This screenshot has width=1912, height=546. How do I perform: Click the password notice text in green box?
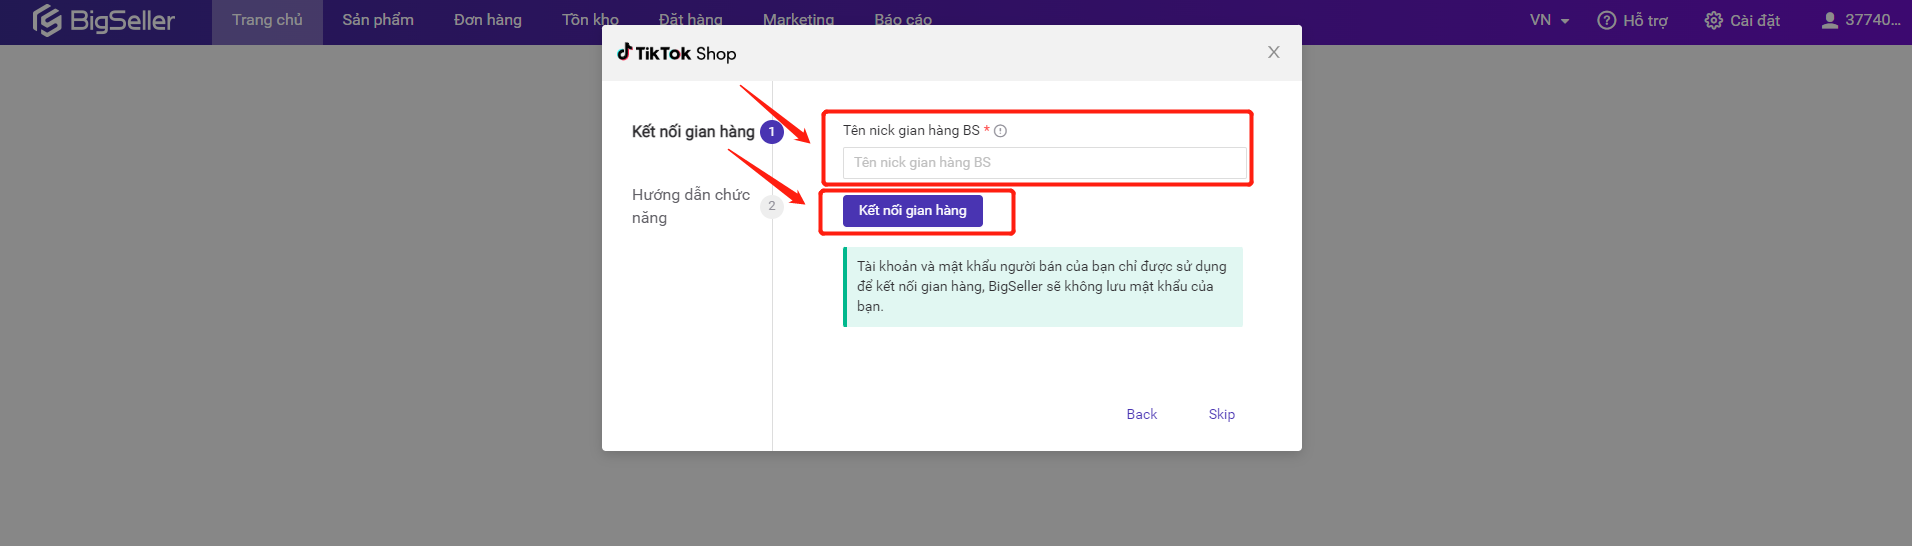[x=1042, y=286]
